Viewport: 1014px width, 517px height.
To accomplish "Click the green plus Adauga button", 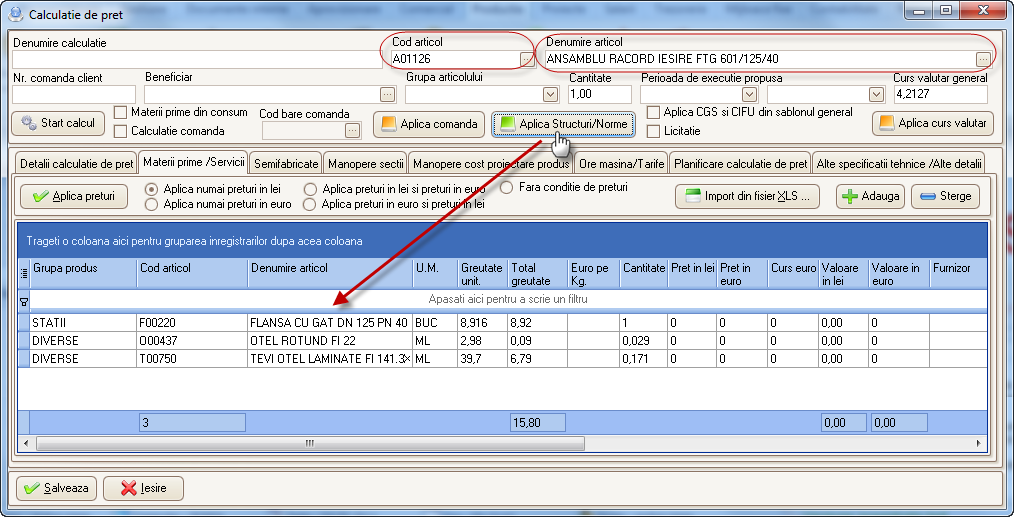I will click(x=869, y=196).
